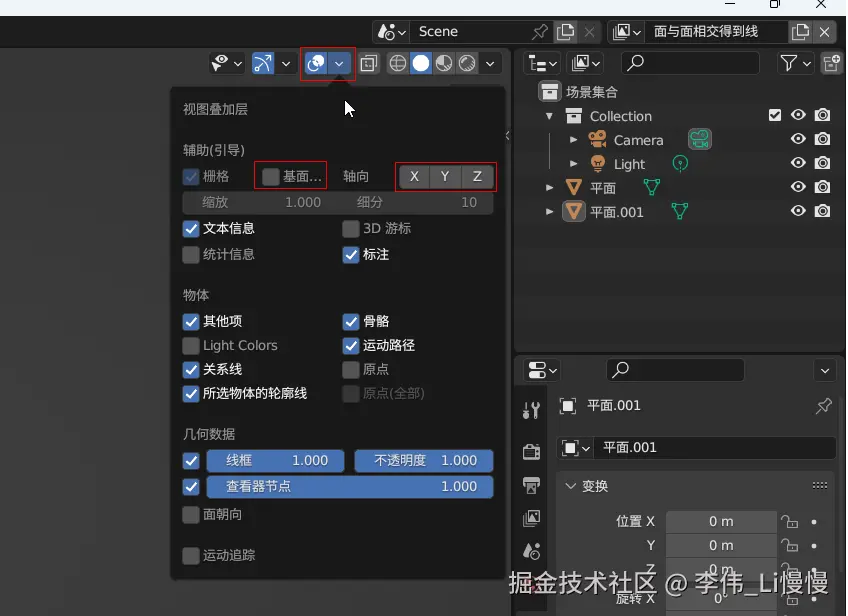Hide Camera in viewport
Viewport: 848px width, 616px height.
point(798,139)
